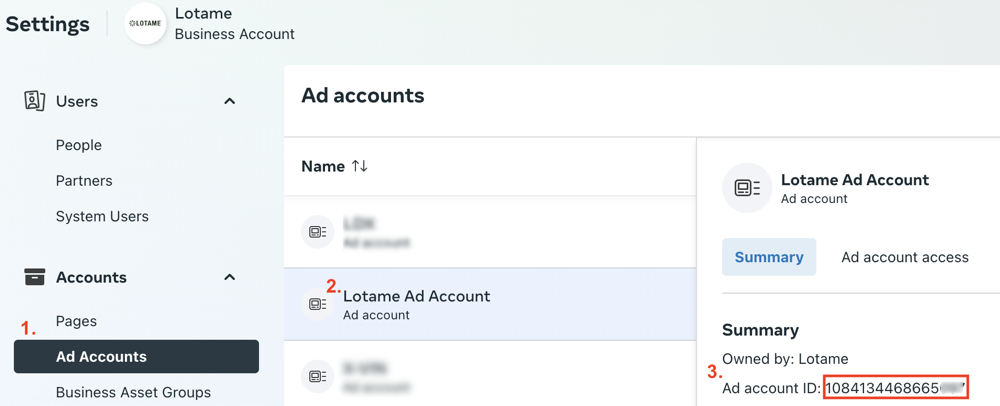Click the first blurred ad account icon
The height and width of the screenshot is (406, 1000).
tap(318, 232)
